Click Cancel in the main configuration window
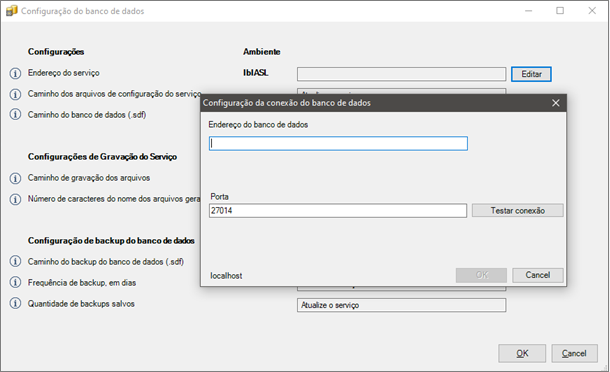This screenshot has height=372, width=610. point(574,353)
